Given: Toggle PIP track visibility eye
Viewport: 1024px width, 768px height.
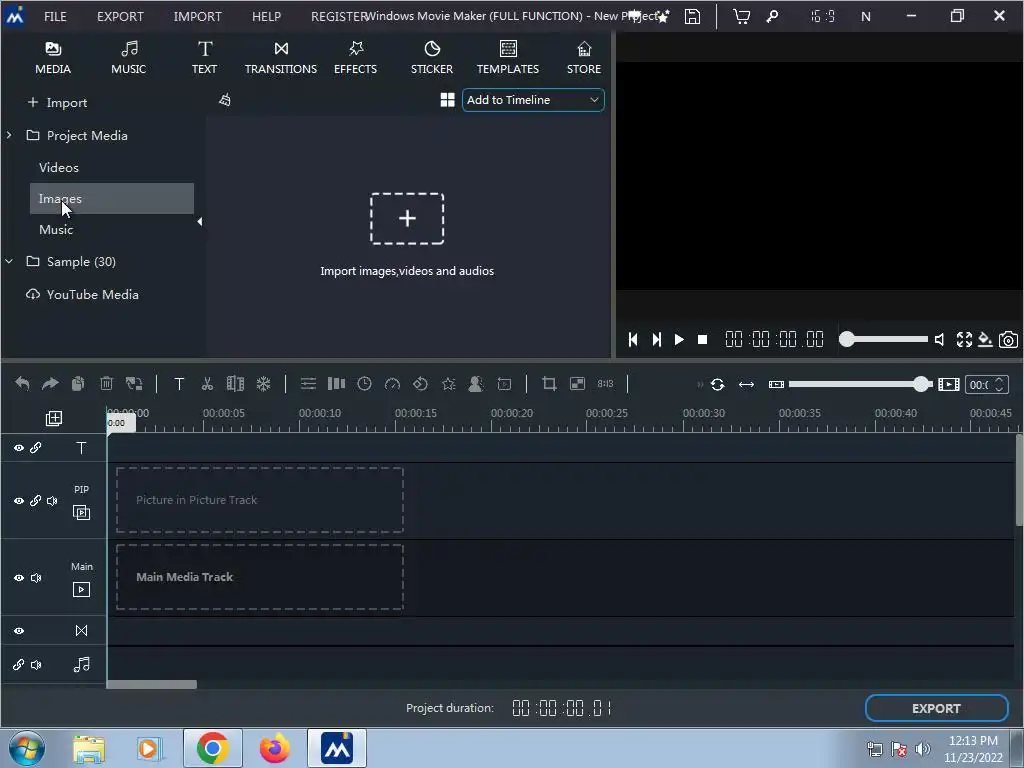Looking at the screenshot, I should (x=19, y=501).
